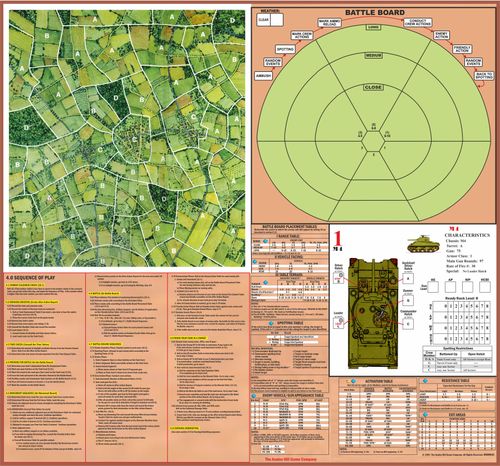500x466 pixels.
Task: Click the Assistant Driver Hatch crew box
Action: click(408, 278)
